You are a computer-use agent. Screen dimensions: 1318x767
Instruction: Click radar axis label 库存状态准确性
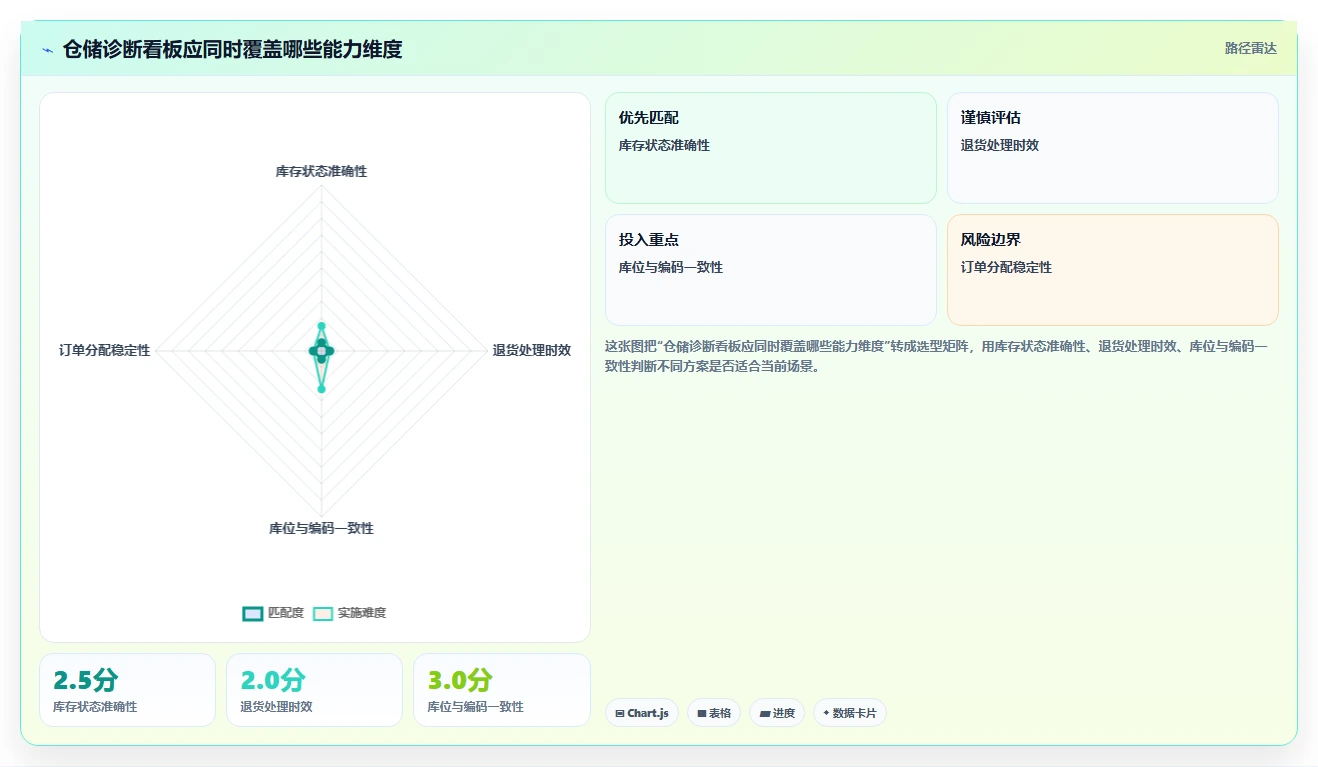point(321,171)
